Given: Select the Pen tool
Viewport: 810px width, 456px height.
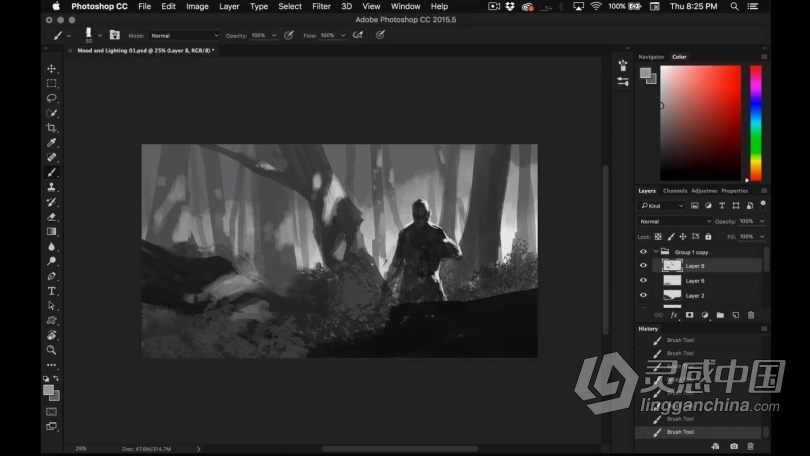Looking at the screenshot, I should [x=52, y=276].
